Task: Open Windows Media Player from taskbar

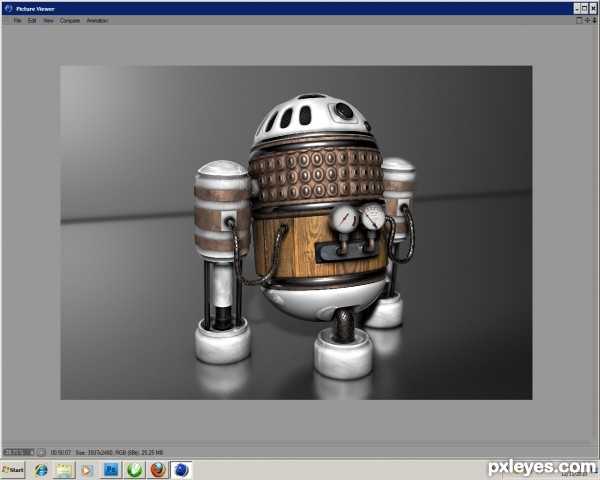Action: [x=87, y=470]
